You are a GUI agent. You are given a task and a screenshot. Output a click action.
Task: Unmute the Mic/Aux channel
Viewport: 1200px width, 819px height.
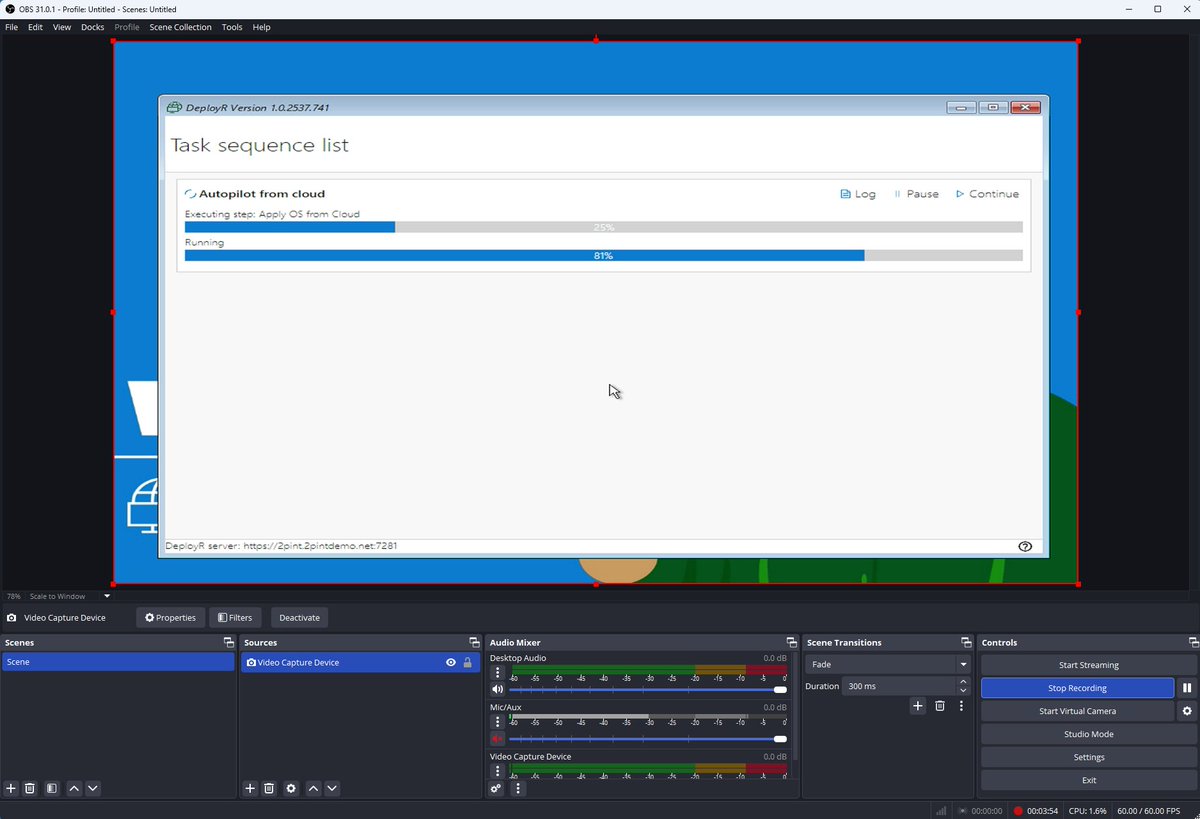(x=497, y=739)
